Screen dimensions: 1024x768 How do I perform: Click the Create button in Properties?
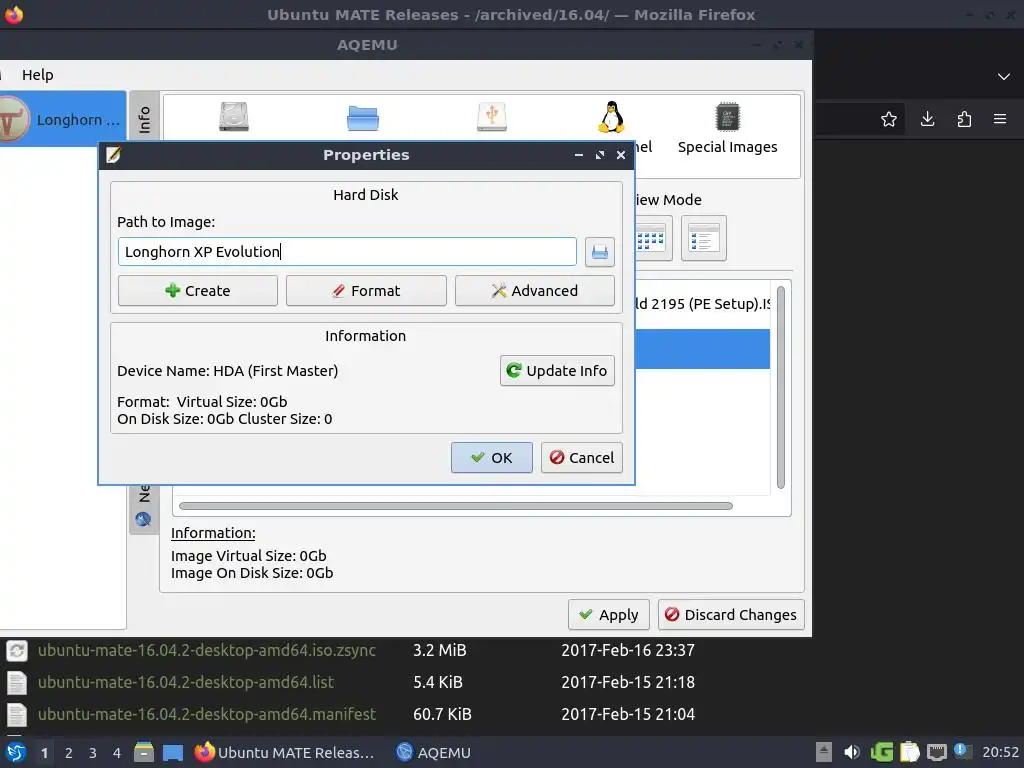click(198, 291)
